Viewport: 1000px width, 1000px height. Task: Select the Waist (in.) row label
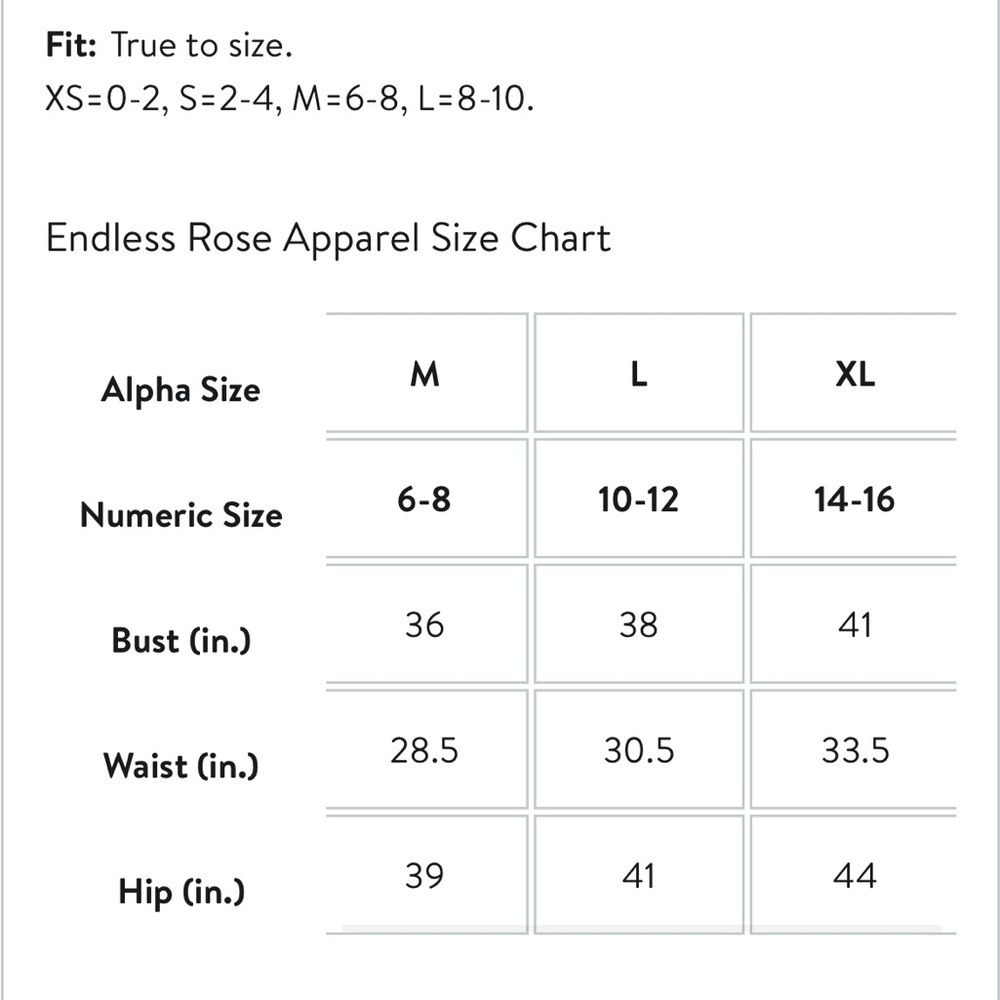(x=180, y=766)
